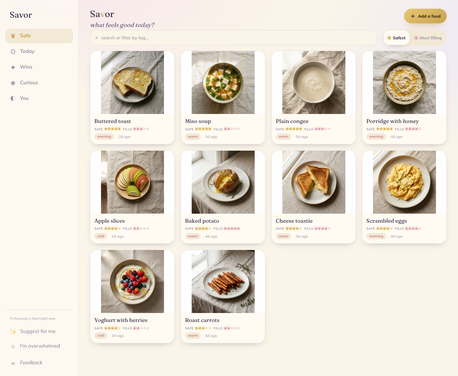Click the Suggest for me sparkles icon
The height and width of the screenshot is (376, 458).
(13, 331)
